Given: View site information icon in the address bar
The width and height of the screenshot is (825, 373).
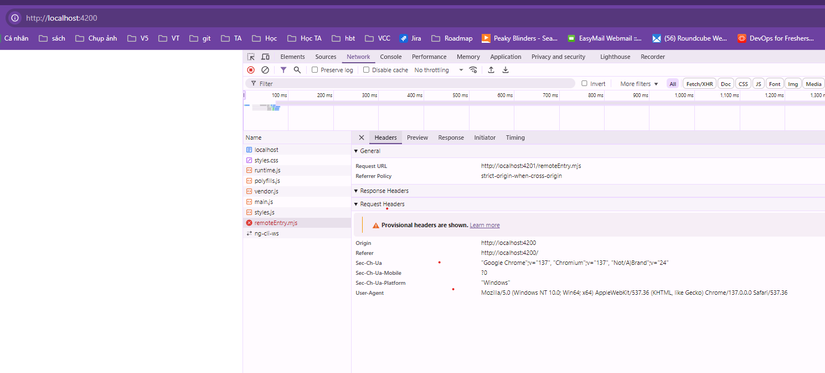Looking at the screenshot, I should tap(15, 18).
